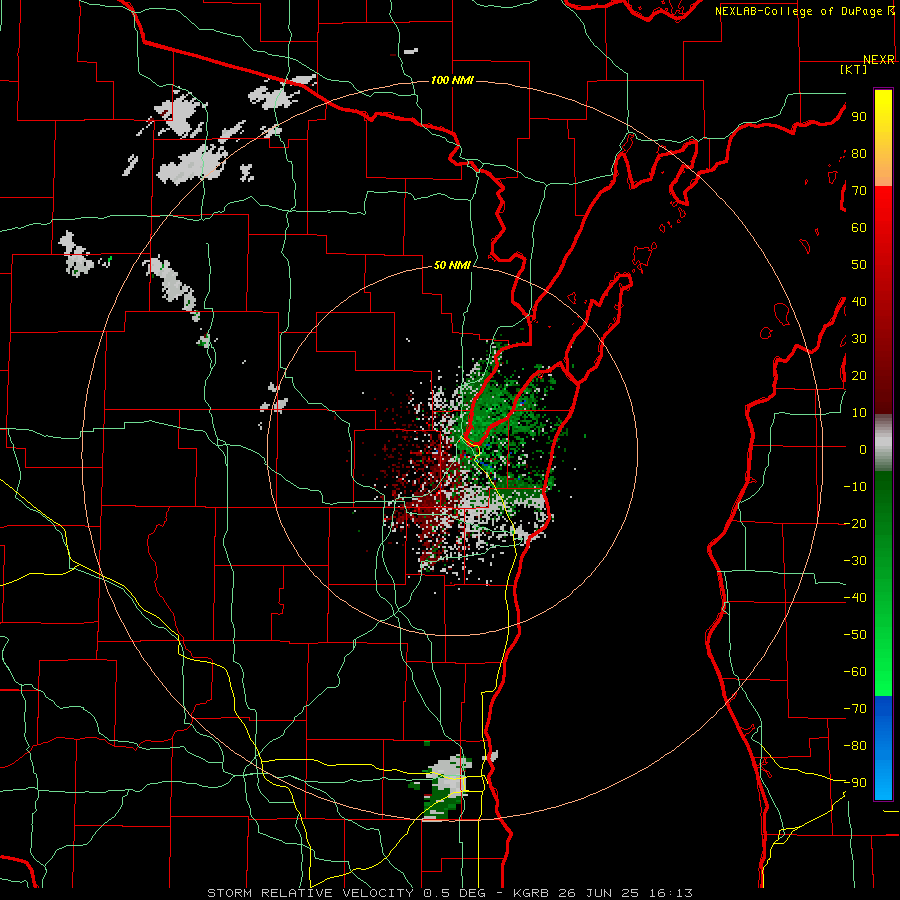Click the -80 value on the velocity scale
Image resolution: width=900 pixels, height=900 pixels.
855,746
